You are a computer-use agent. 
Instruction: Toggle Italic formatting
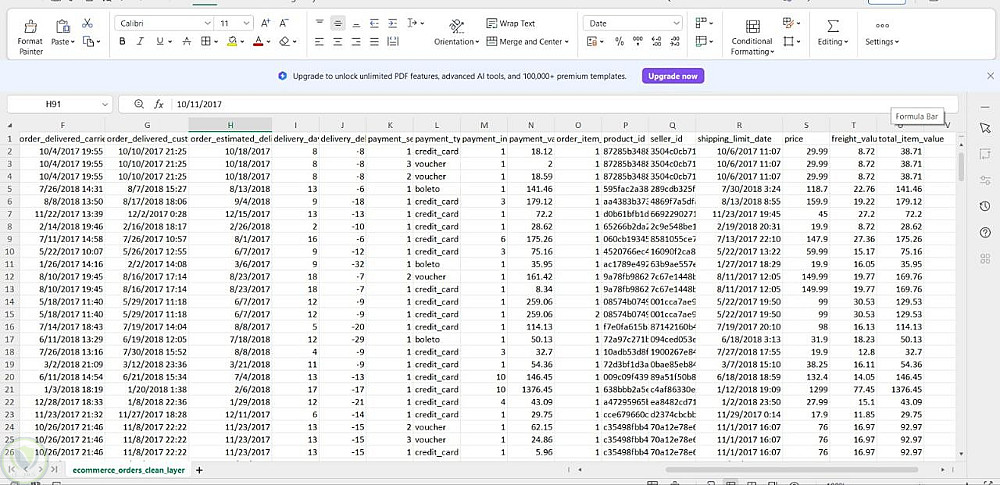(140, 41)
